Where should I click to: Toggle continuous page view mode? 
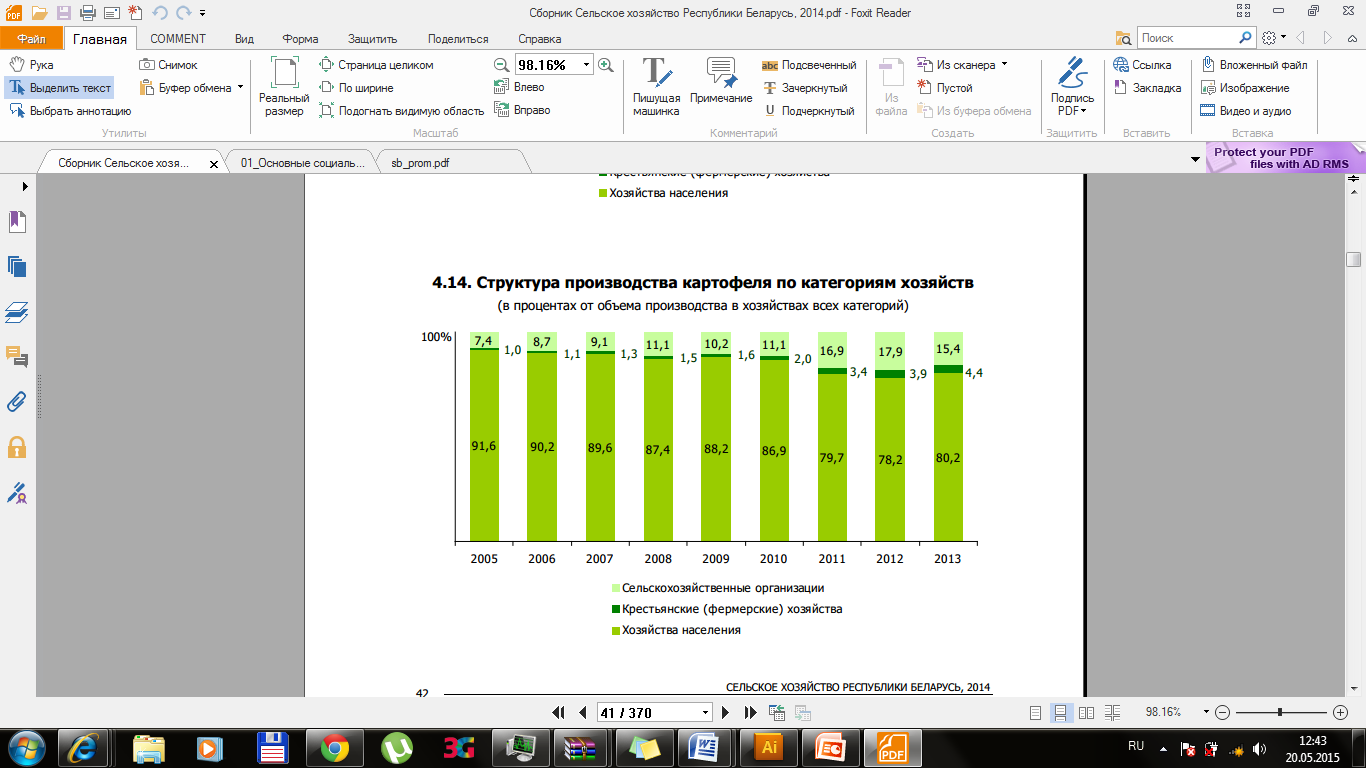pos(1062,712)
